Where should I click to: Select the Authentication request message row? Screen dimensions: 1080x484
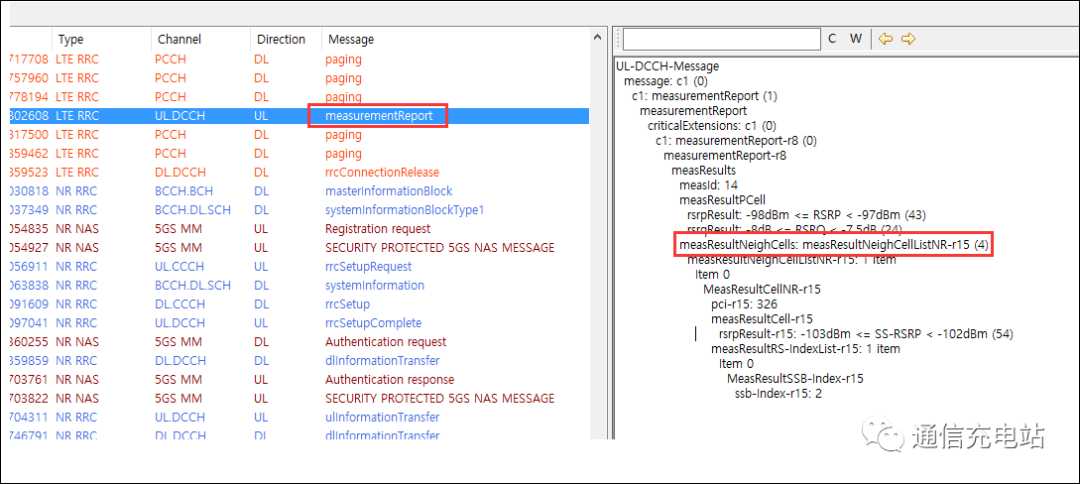coord(299,341)
